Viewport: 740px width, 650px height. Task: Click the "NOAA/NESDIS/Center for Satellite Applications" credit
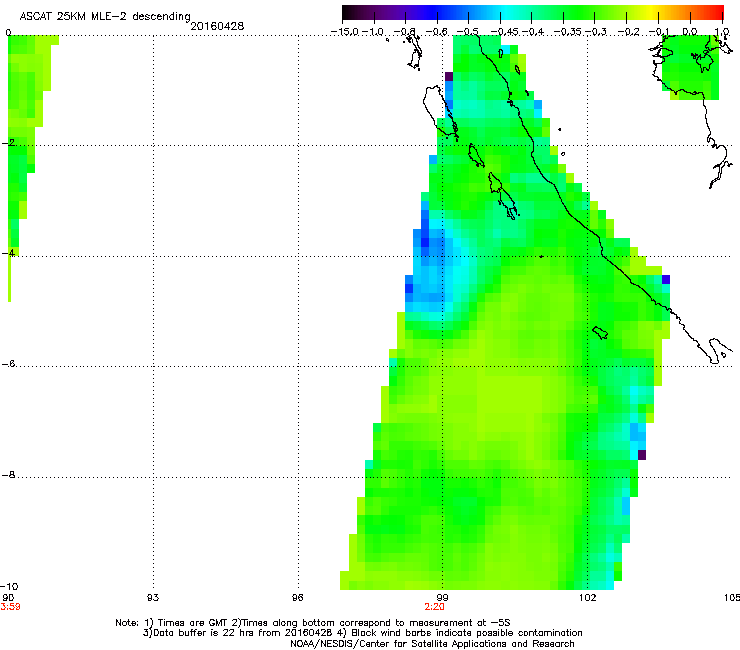(432, 643)
